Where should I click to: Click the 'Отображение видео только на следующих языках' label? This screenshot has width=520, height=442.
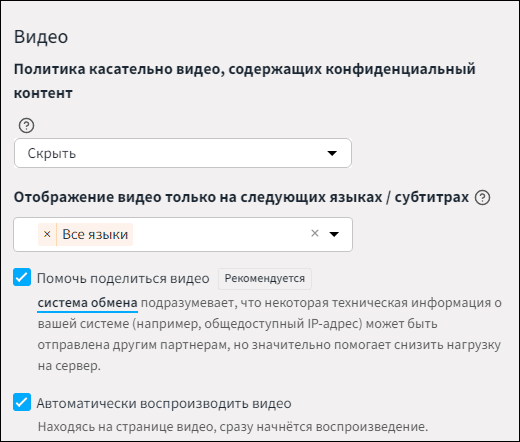(241, 197)
